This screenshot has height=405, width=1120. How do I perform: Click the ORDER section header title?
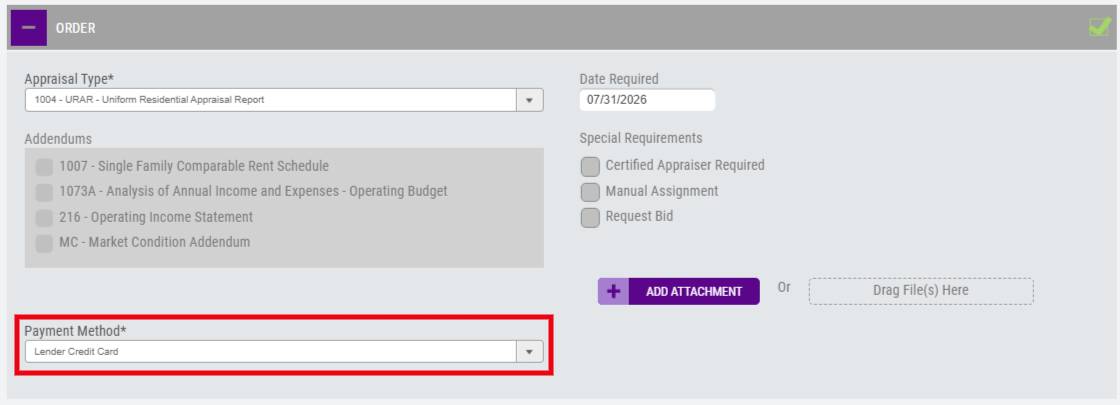[x=76, y=29]
